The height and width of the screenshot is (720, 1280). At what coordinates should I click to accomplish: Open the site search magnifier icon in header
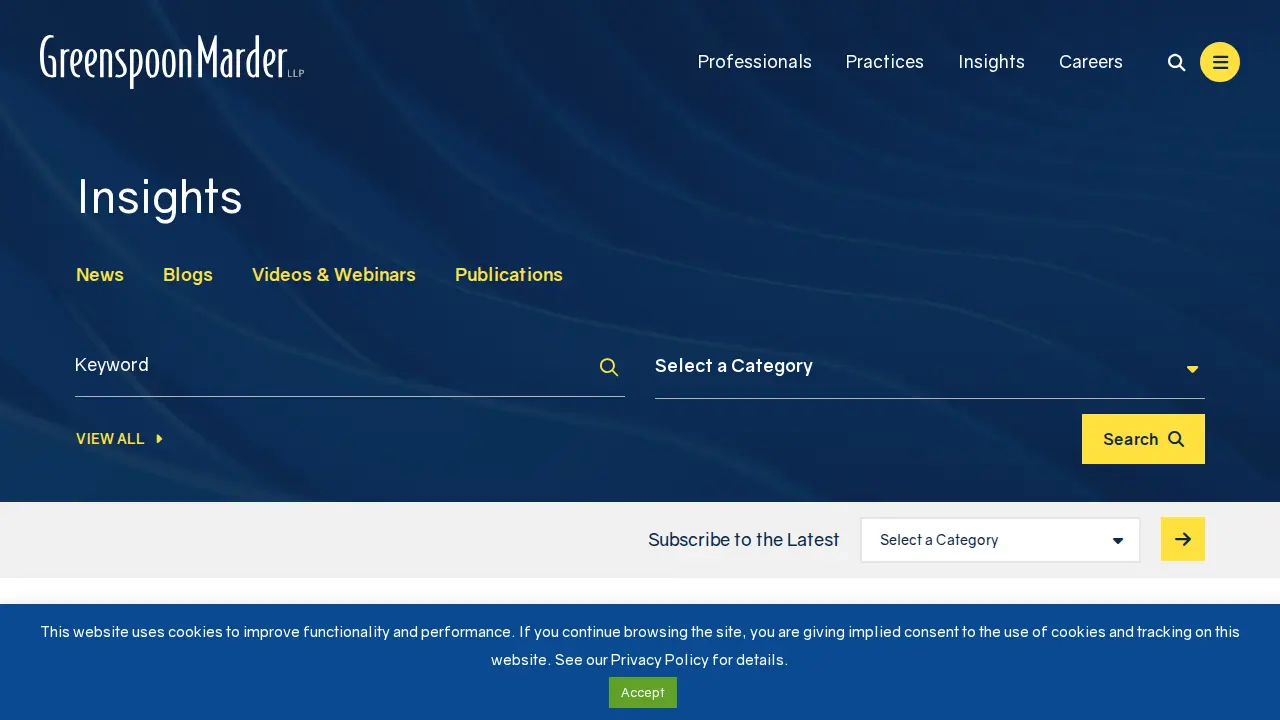click(x=1177, y=62)
